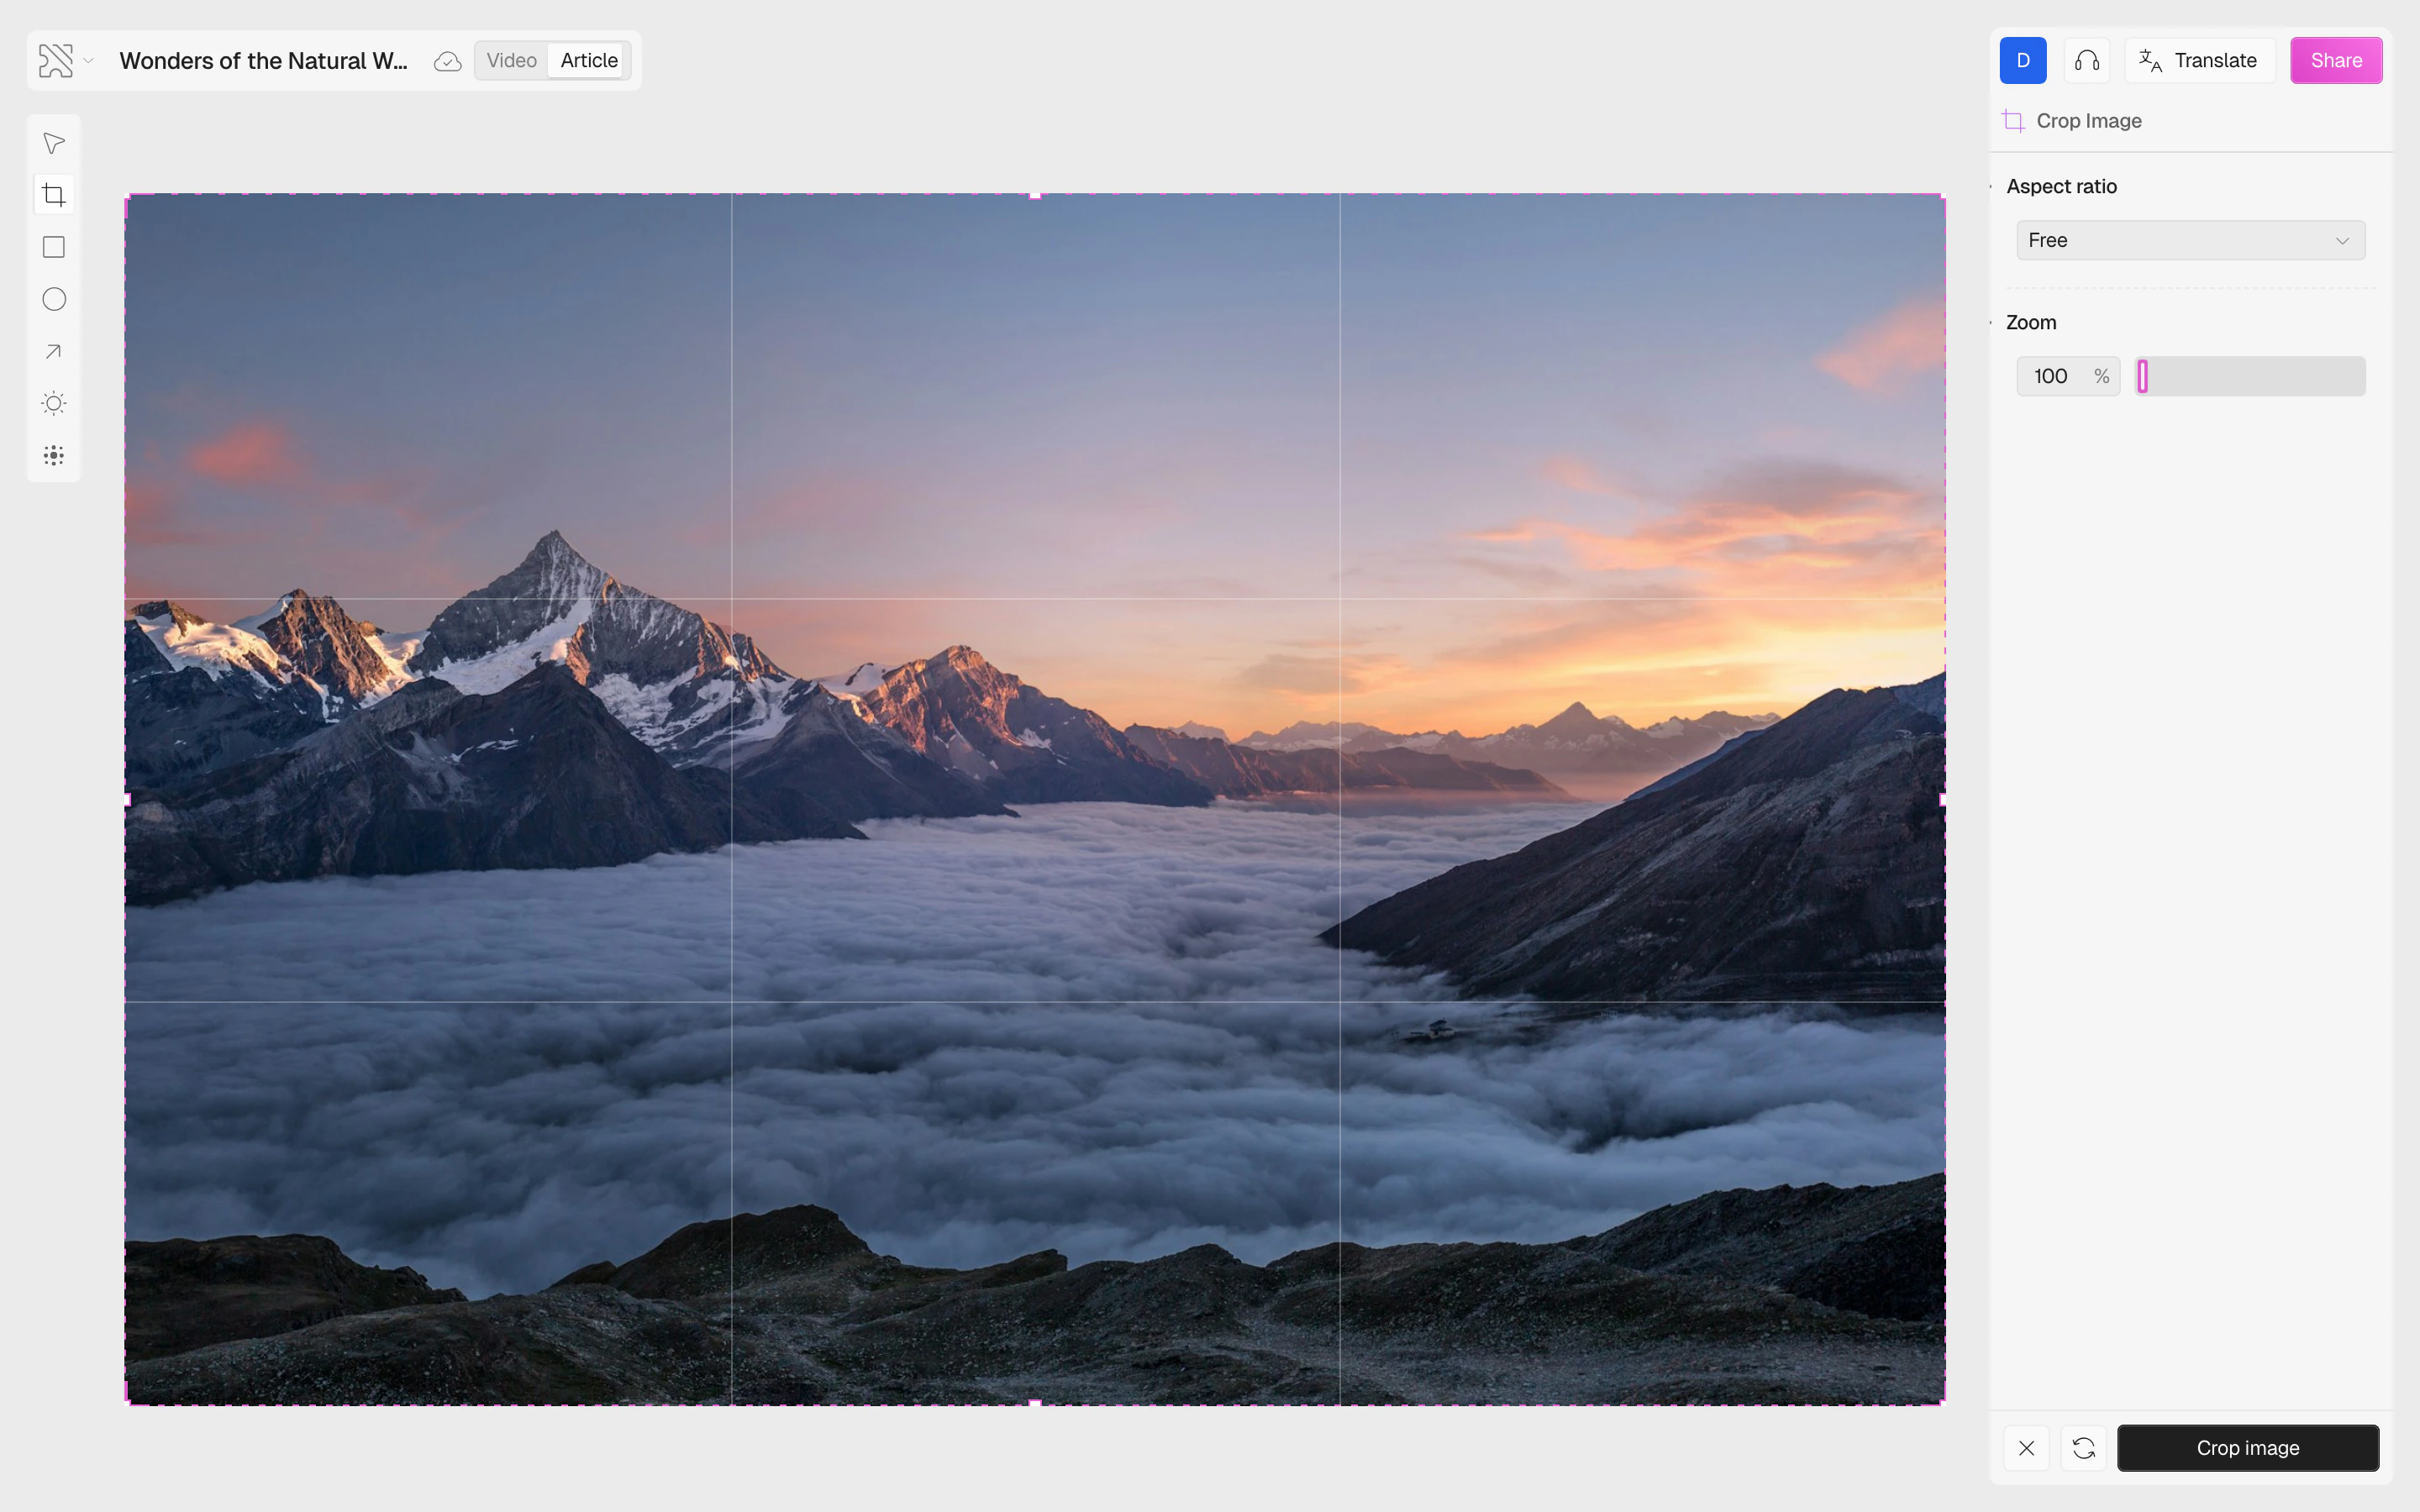Click the Share button
This screenshot has height=1512, width=2420.
pos(2336,60)
